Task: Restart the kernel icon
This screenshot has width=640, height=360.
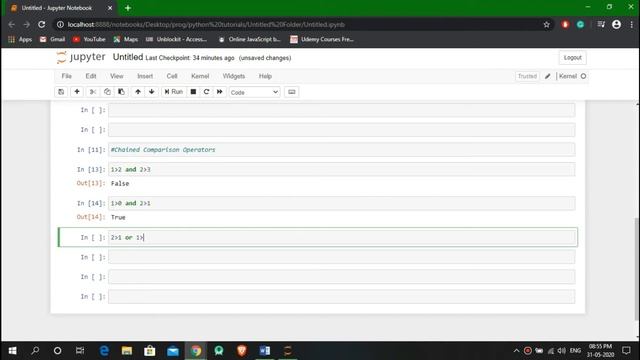Action: coord(207,92)
